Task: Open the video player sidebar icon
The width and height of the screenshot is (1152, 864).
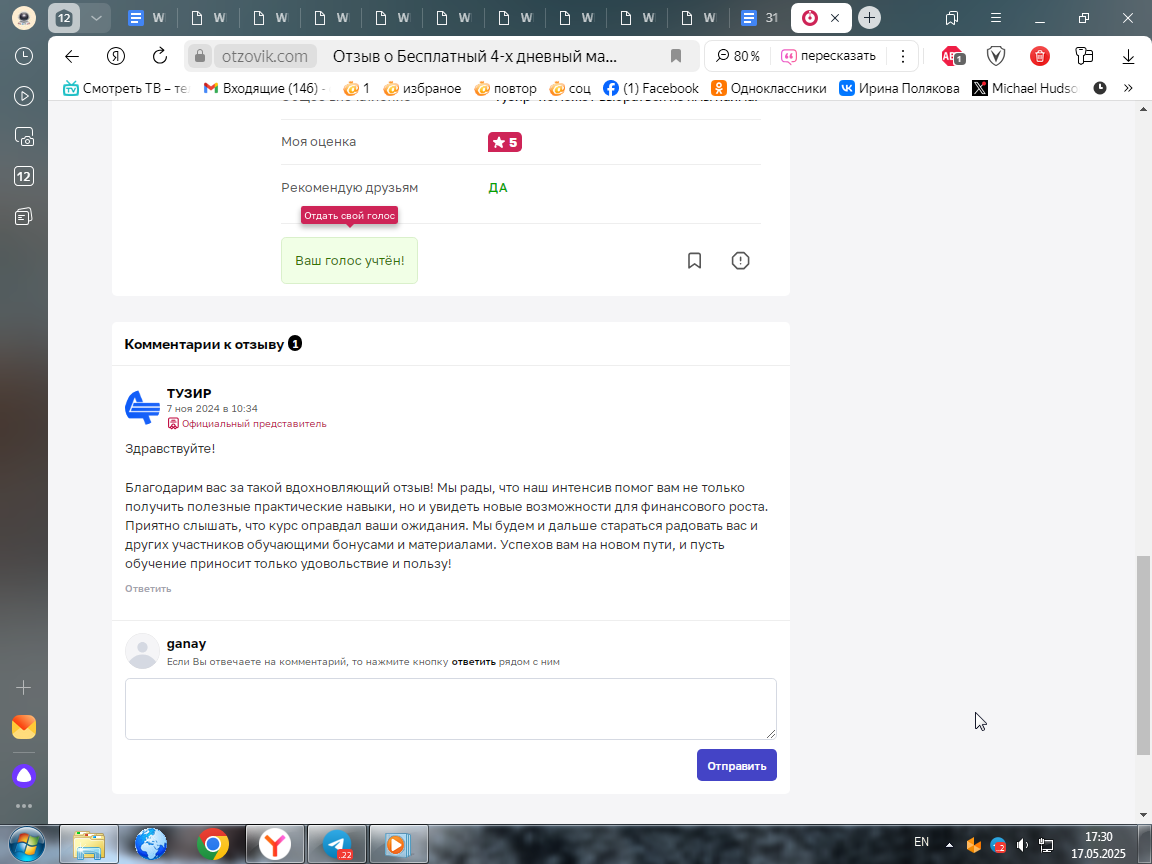Action: coord(24,96)
